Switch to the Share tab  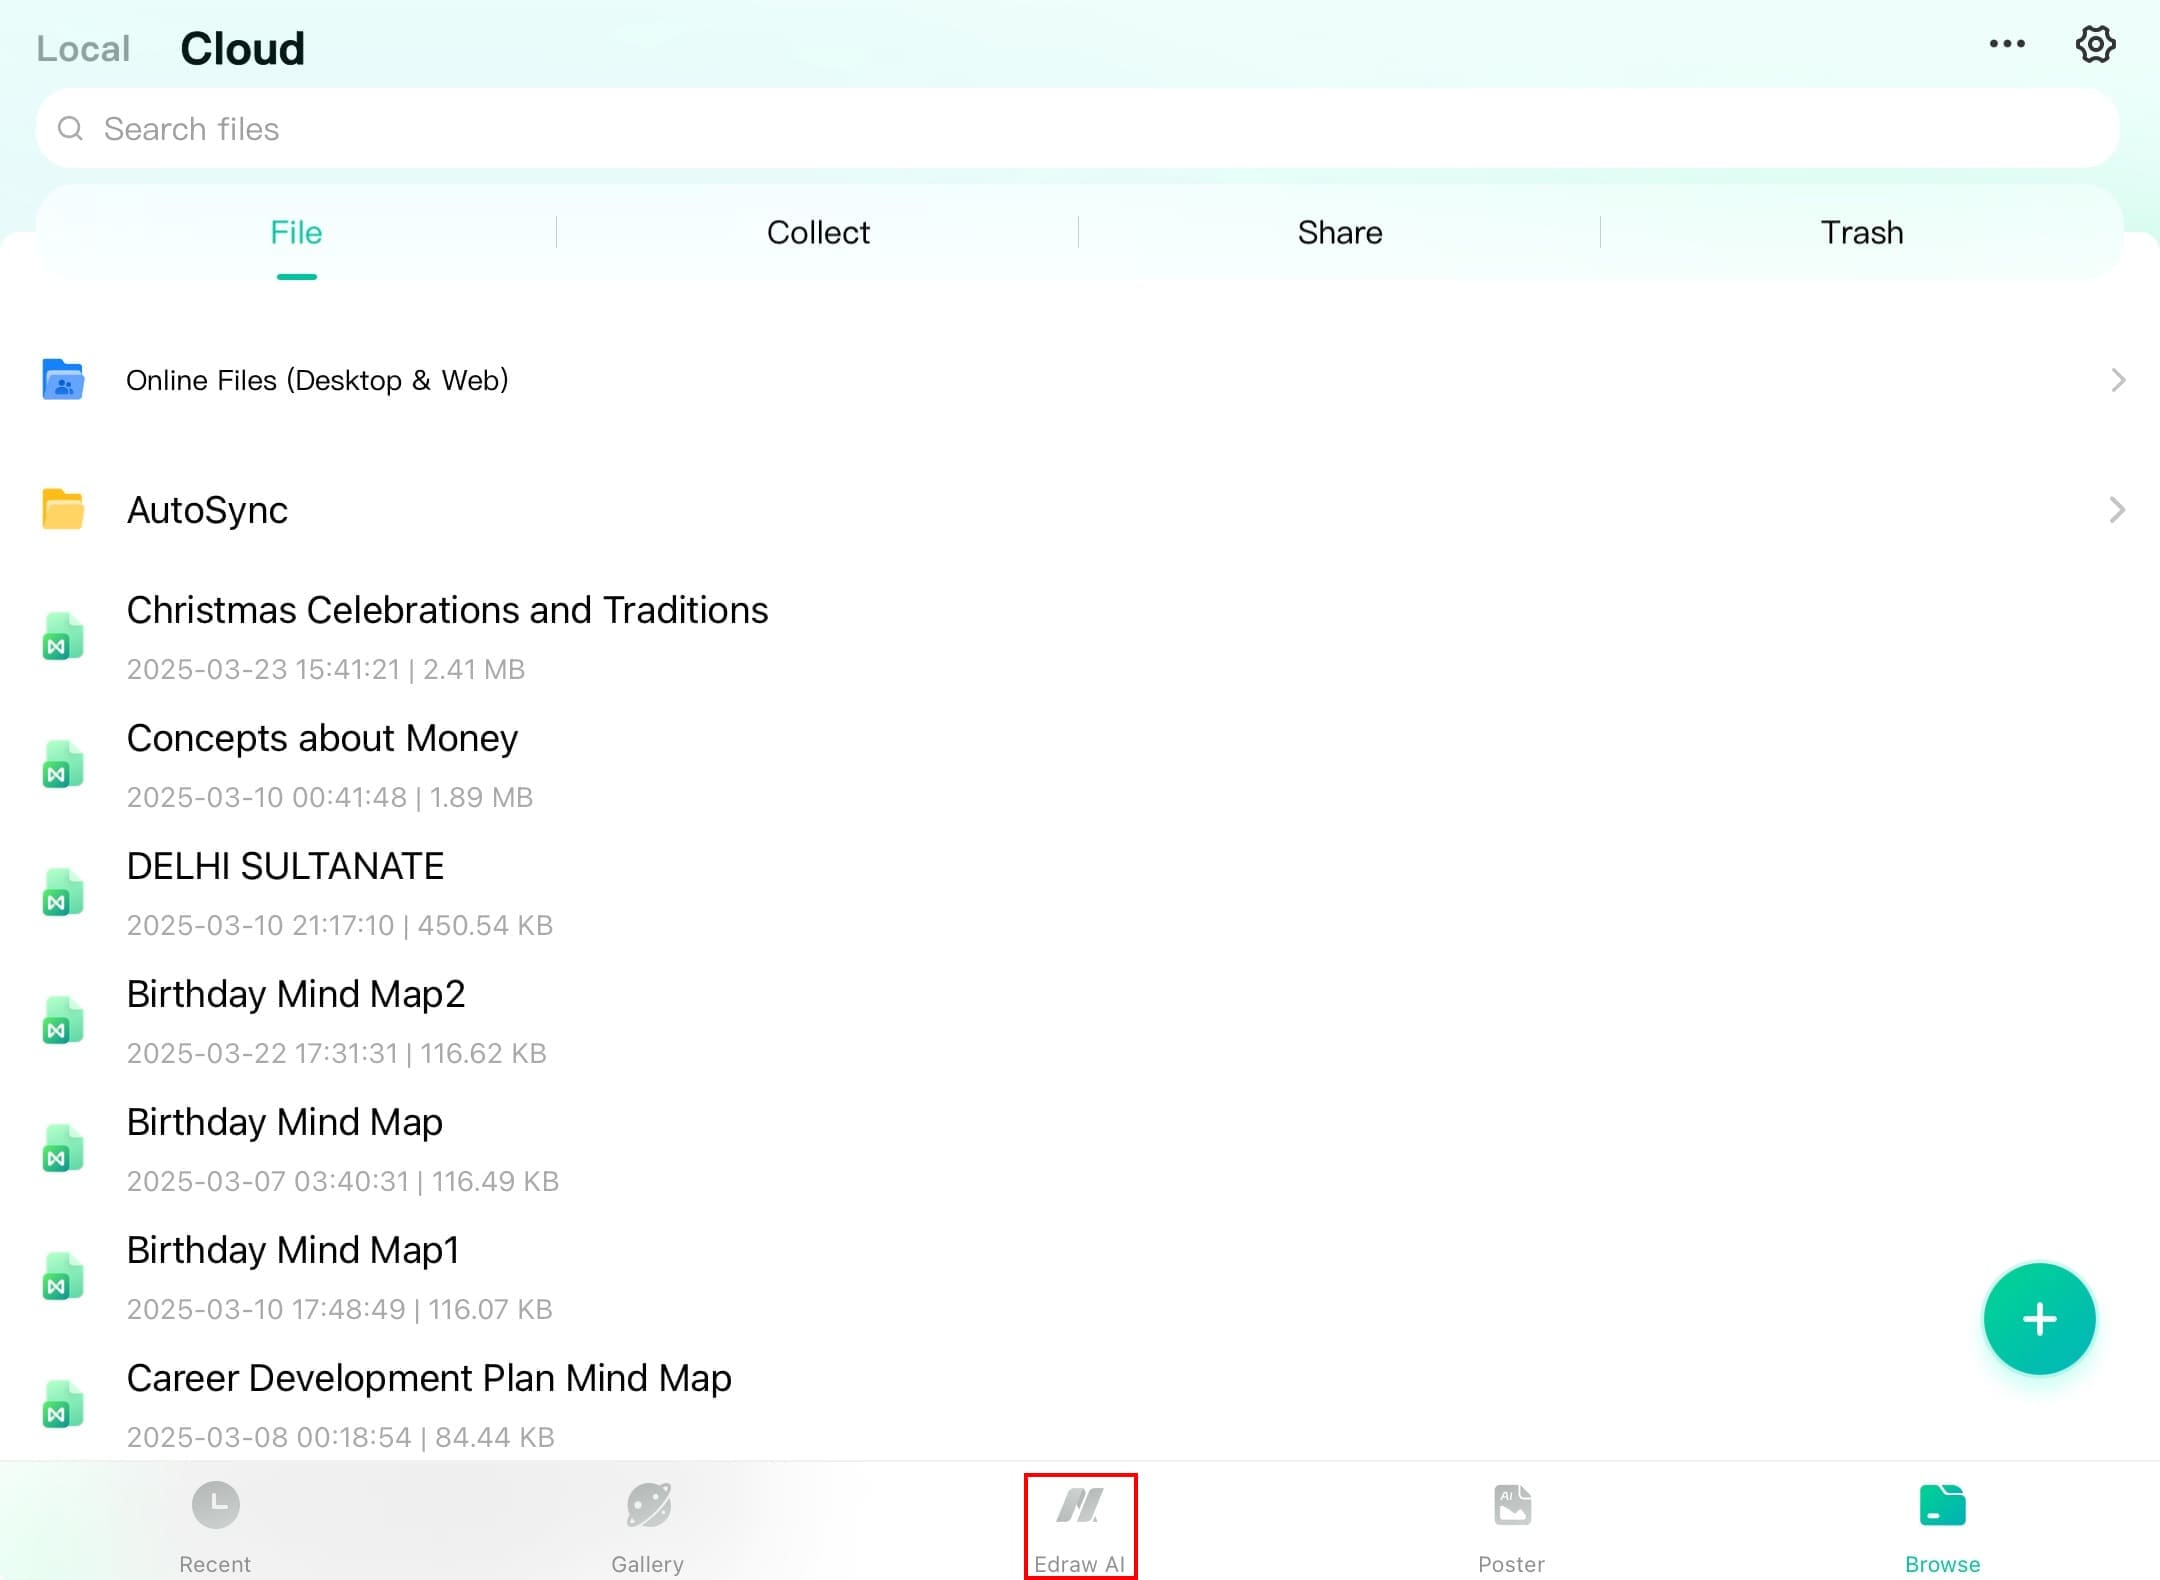point(1340,233)
